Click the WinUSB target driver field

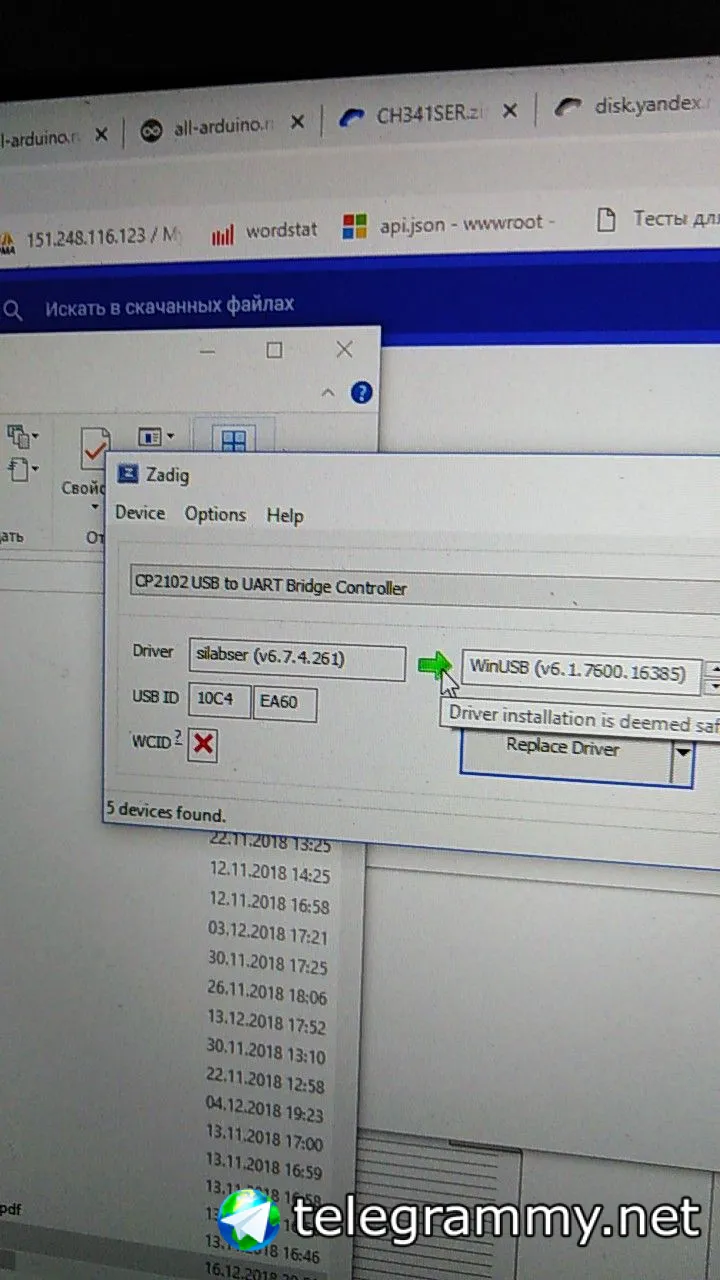[x=581, y=670]
